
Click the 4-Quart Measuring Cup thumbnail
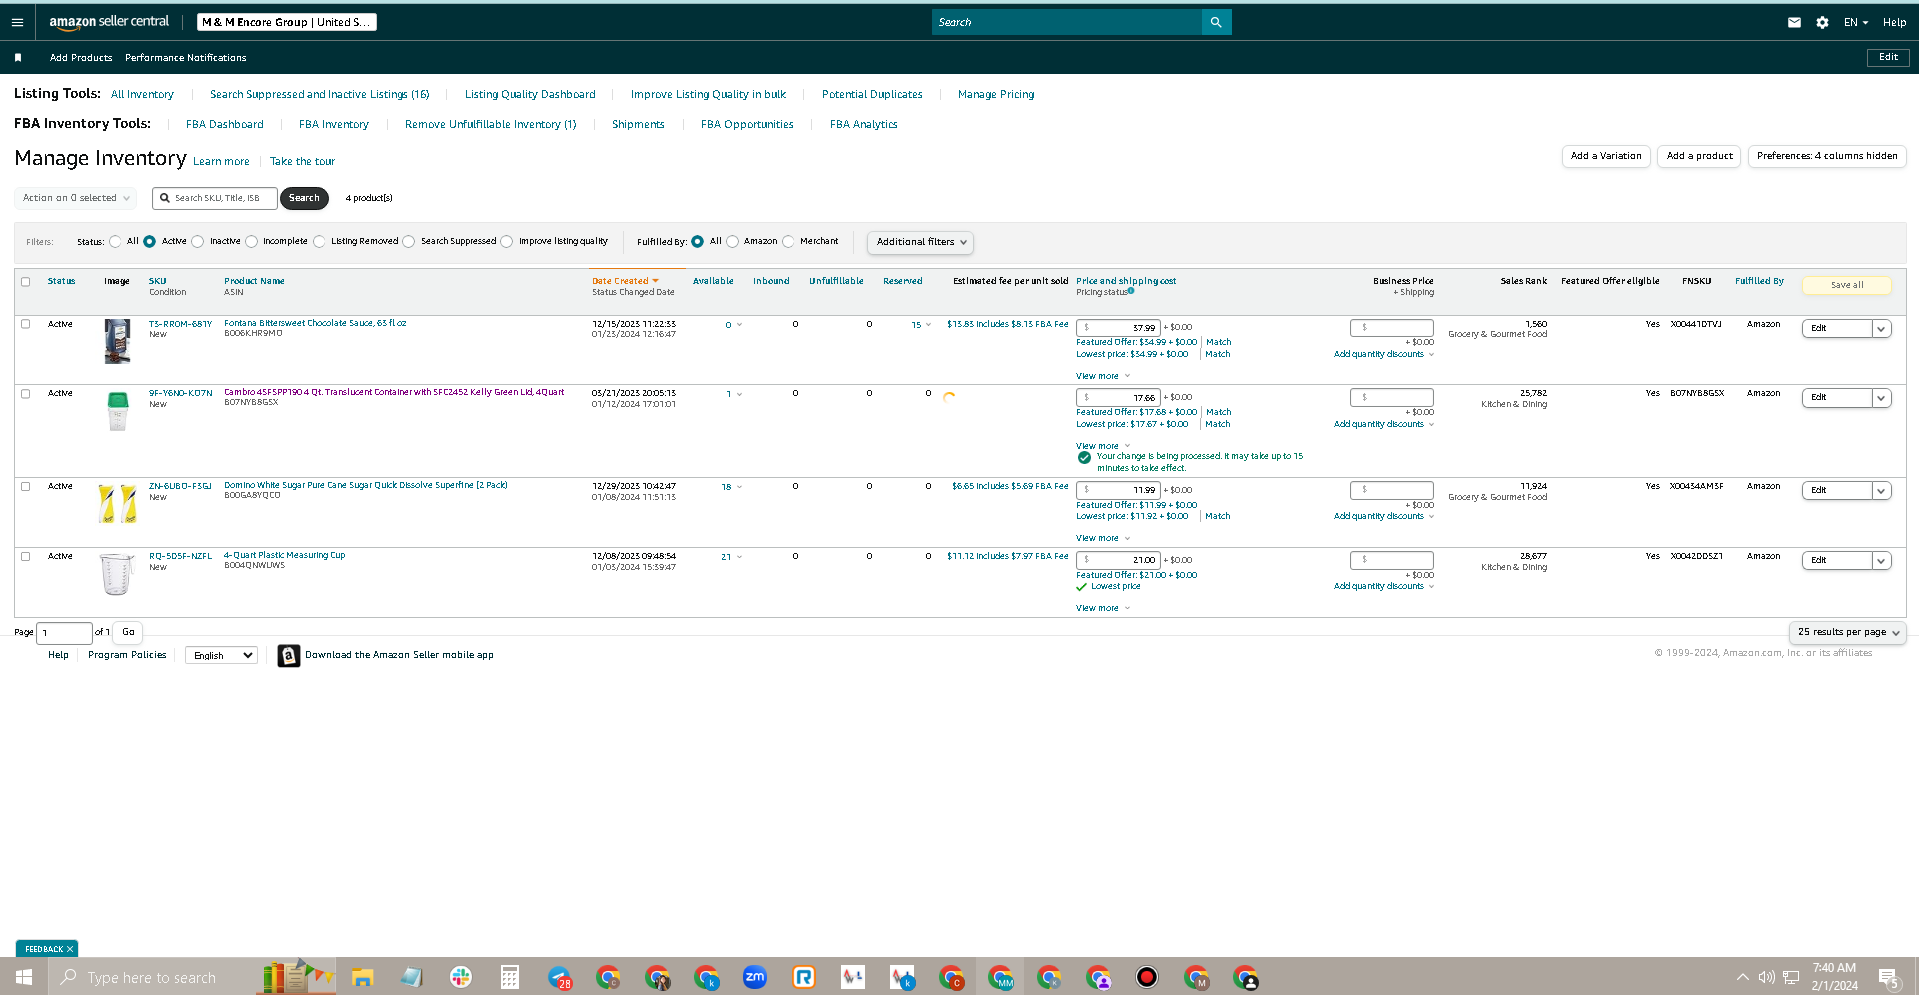[117, 574]
